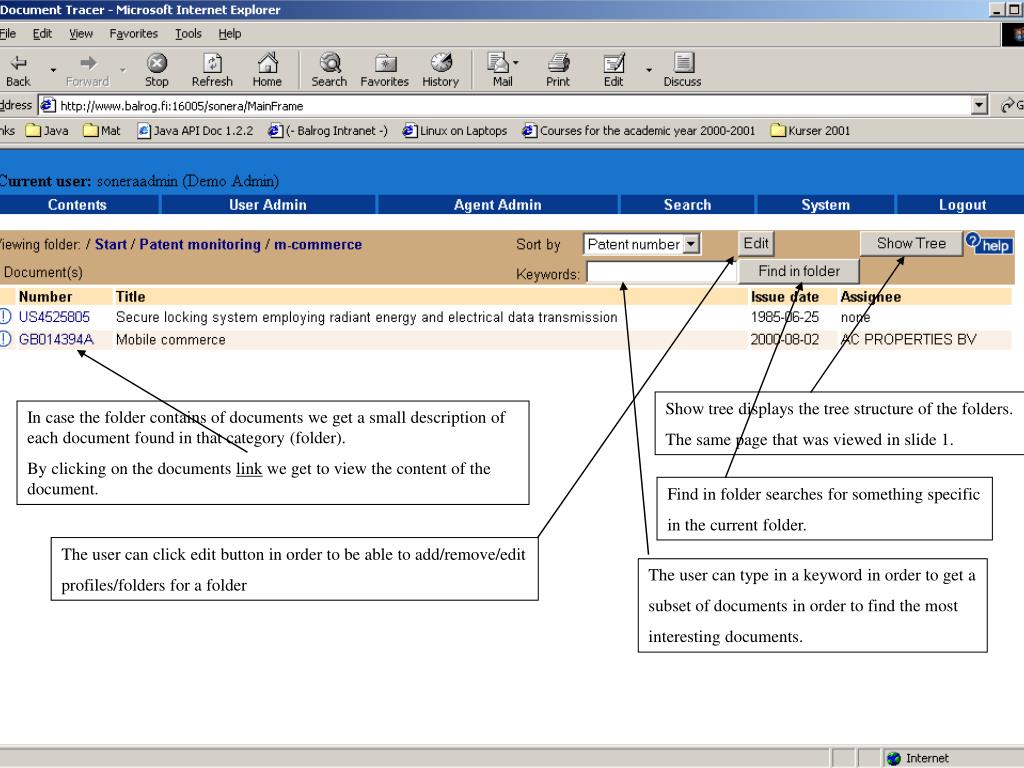Open Courses for the academic year bookmark

(x=639, y=131)
